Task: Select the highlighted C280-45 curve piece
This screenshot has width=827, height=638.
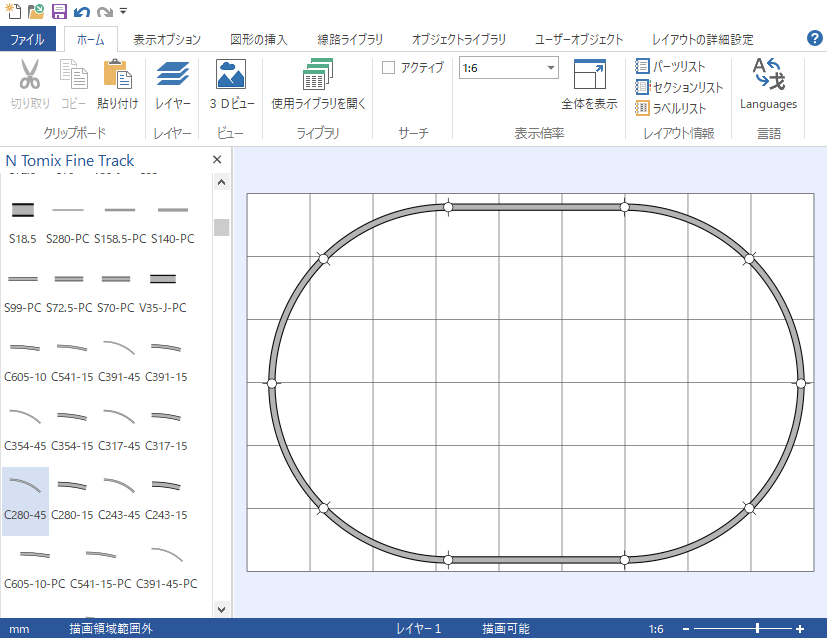Action: [25, 501]
